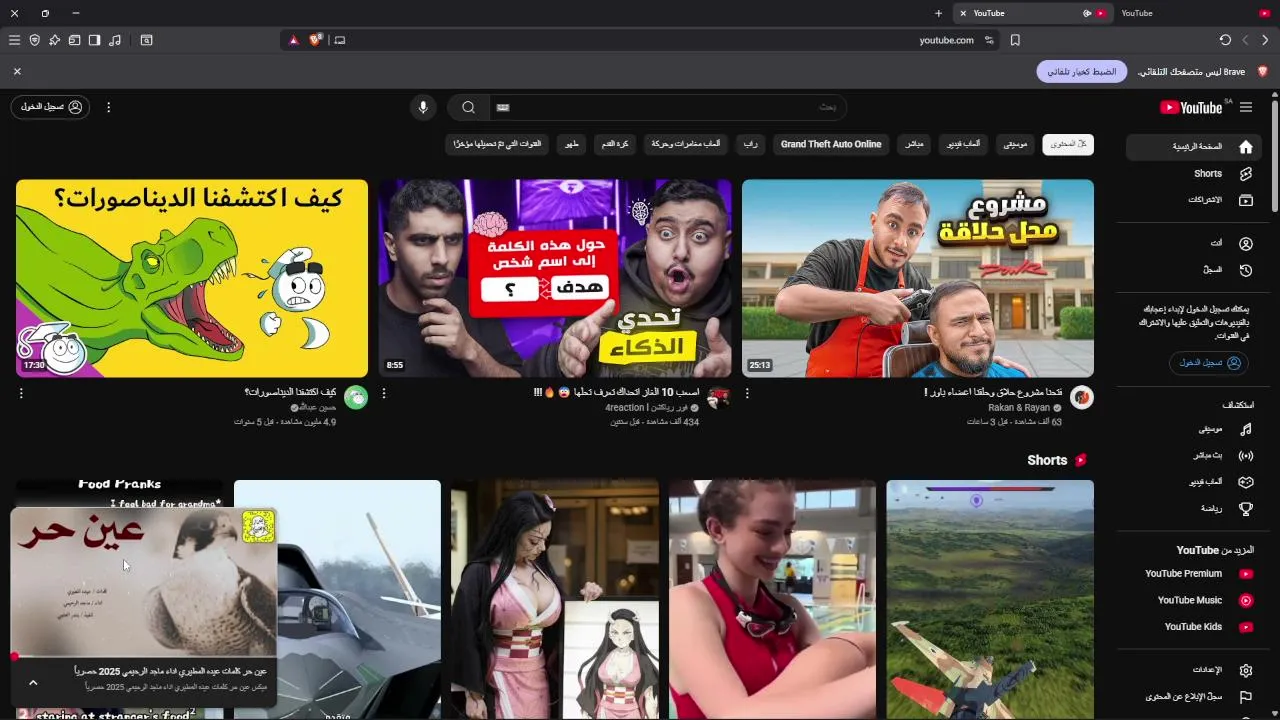The height and width of the screenshot is (720, 1280).
Task: Open Music in the Explore sidebar section
Action: point(1194,429)
